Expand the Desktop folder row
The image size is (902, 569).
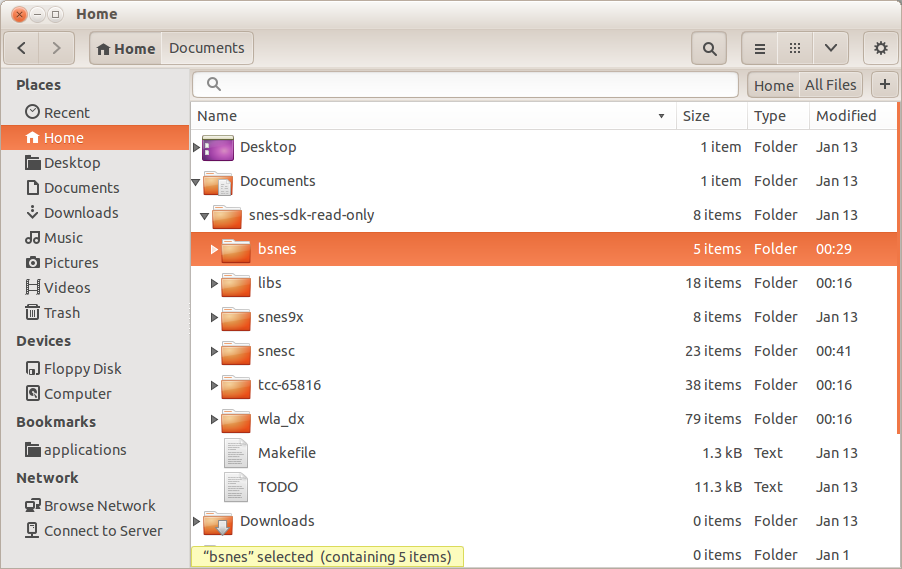(x=196, y=147)
